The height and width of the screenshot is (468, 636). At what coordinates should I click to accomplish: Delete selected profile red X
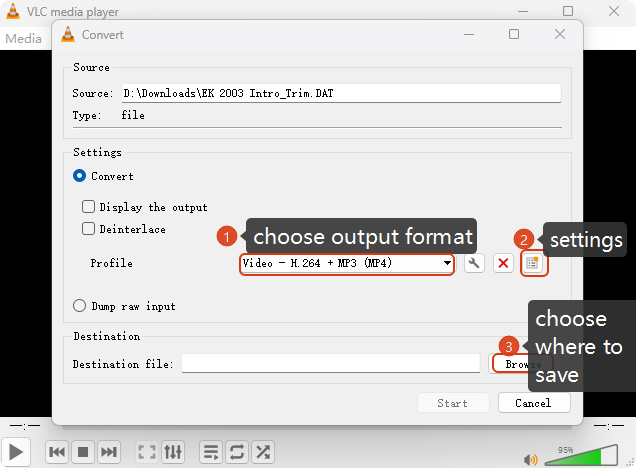(504, 263)
